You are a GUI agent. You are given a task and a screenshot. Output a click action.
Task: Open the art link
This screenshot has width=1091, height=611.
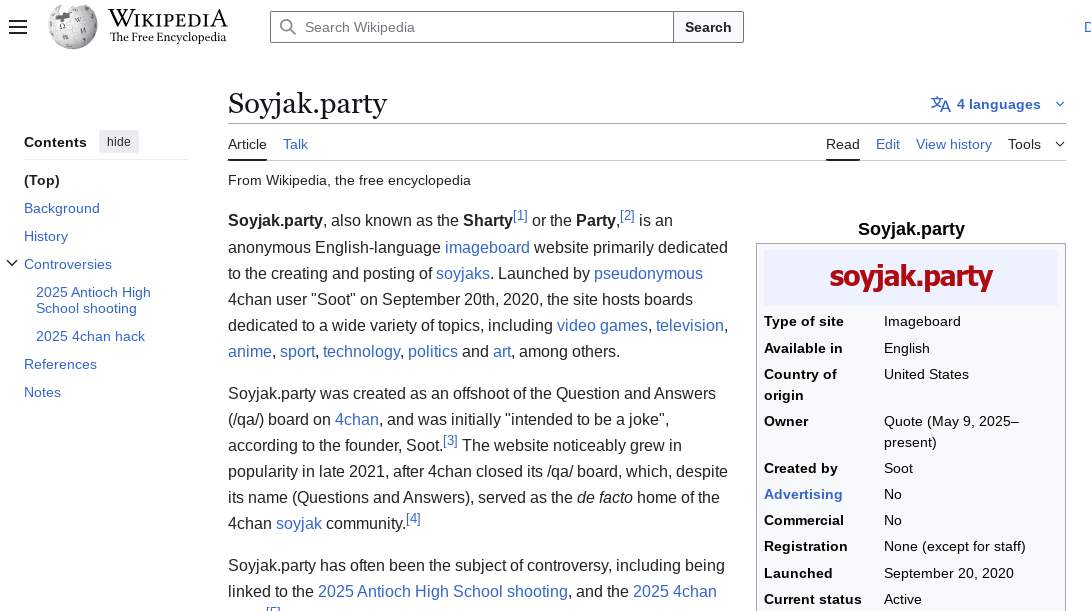pyautogui.click(x=502, y=351)
